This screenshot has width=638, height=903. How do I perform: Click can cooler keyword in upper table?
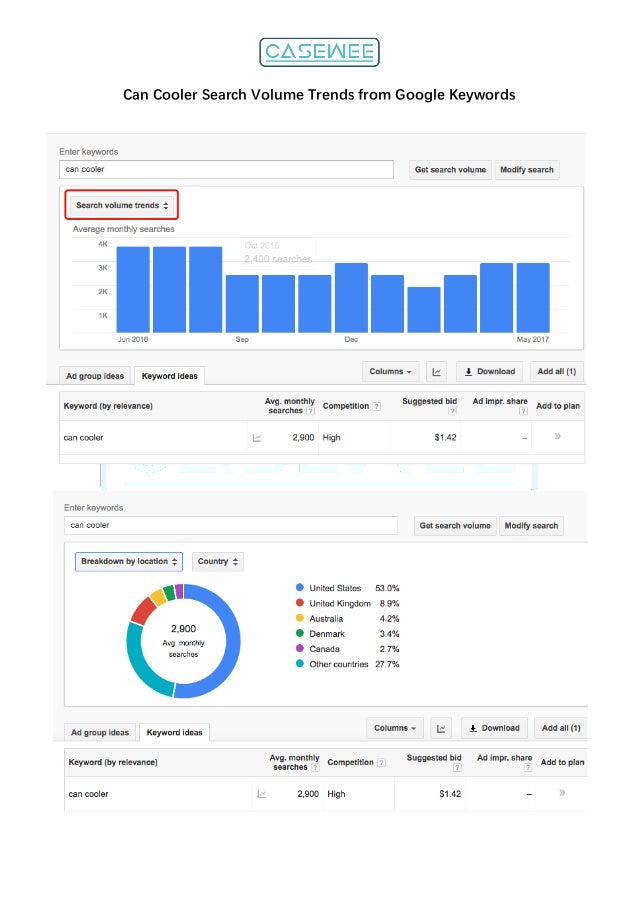coord(83,438)
